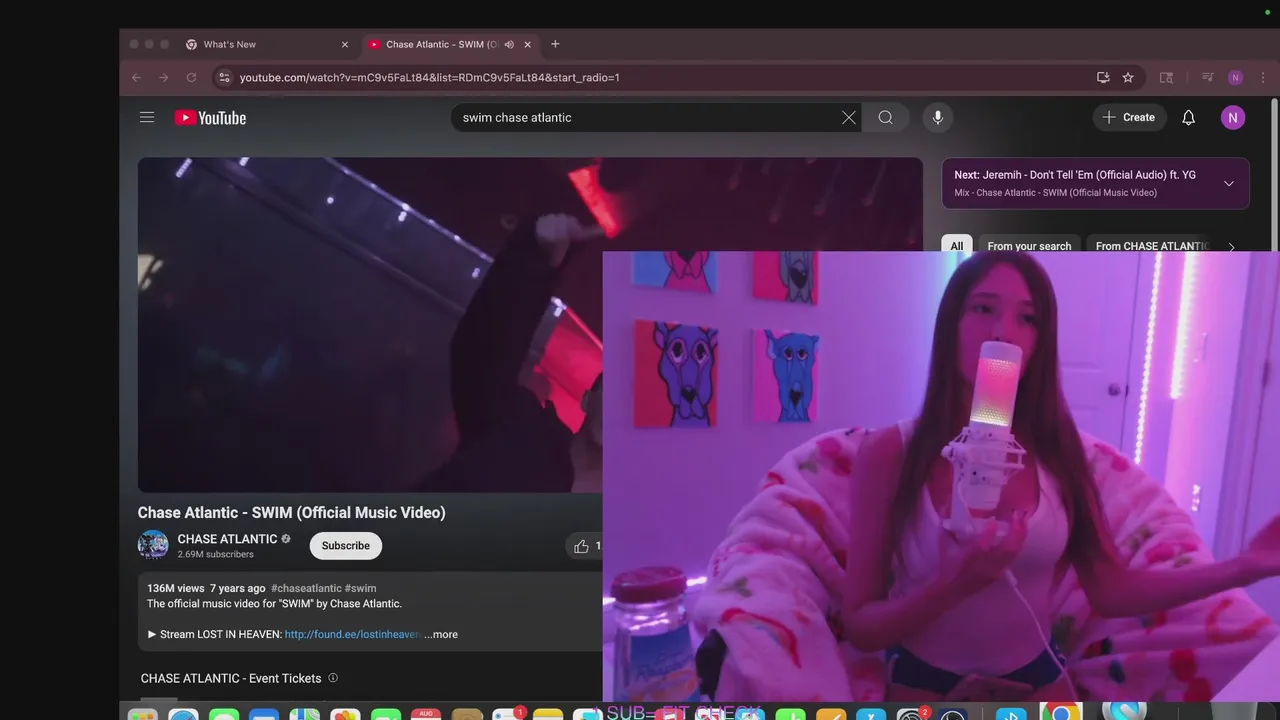Open Chrome media controls icon

tap(1208, 77)
